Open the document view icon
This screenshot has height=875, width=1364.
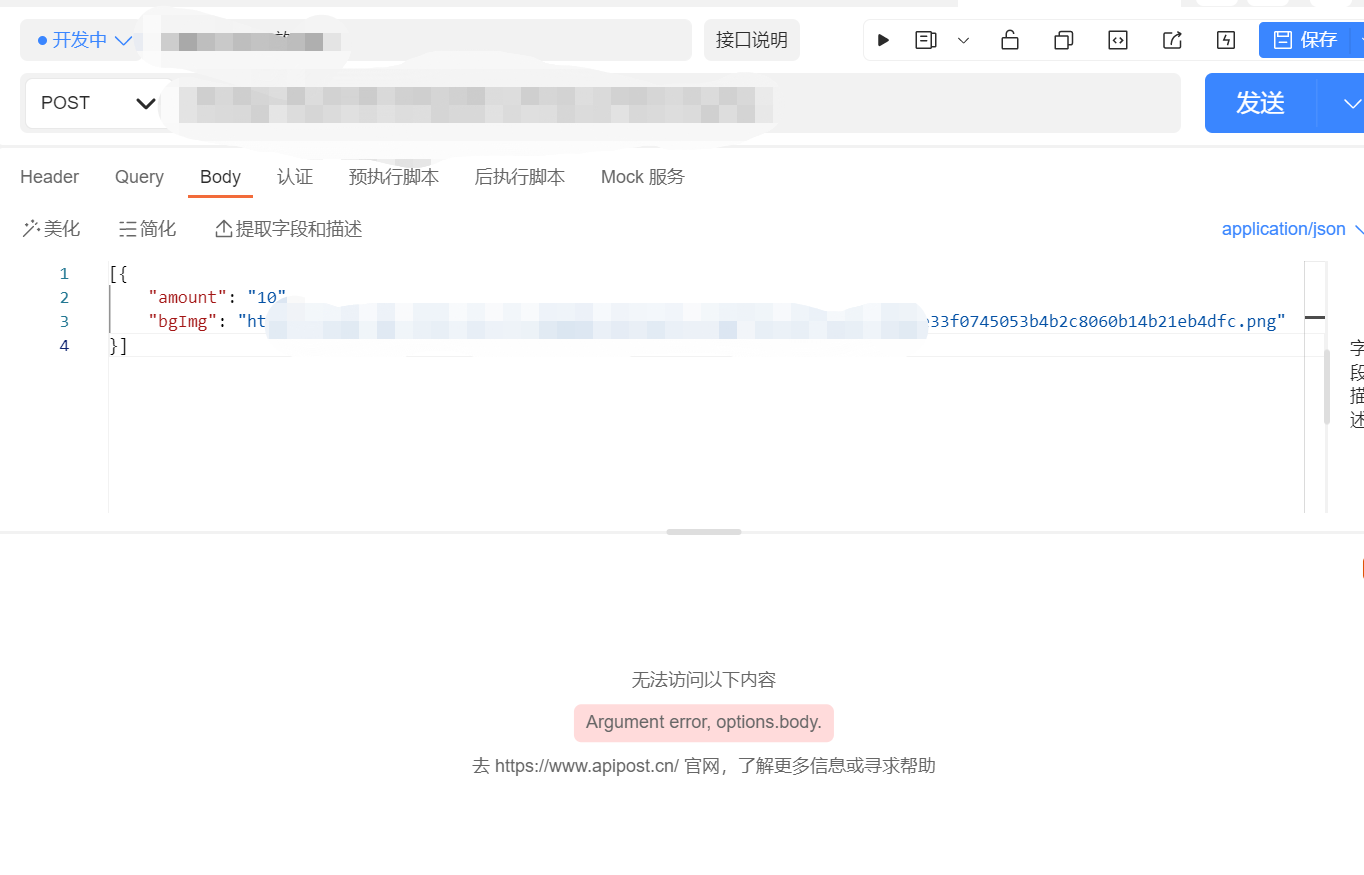coord(926,40)
